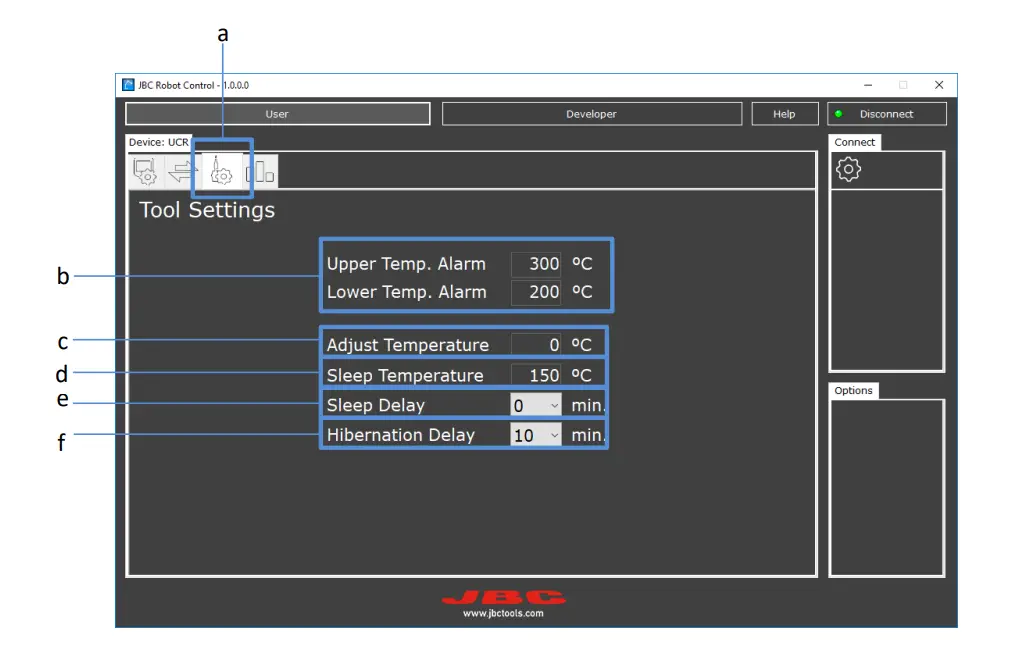Viewport: 1011px width, 648px height.
Task: Edit the Sleep Temperature value field
Action: pos(535,374)
